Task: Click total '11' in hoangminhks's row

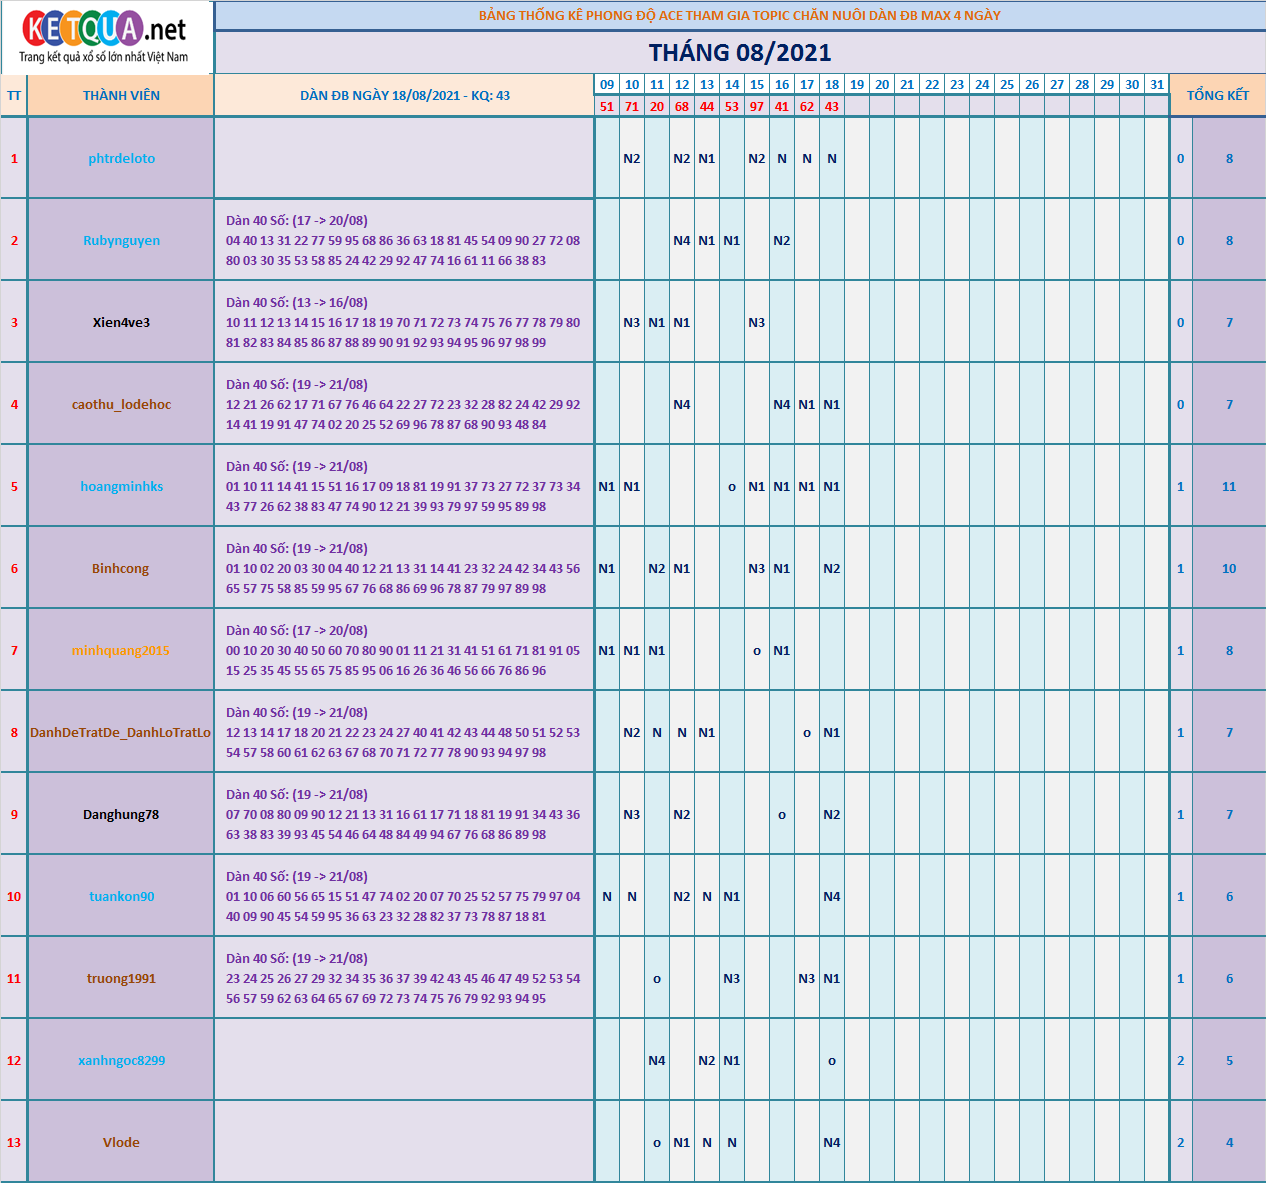Action: pos(1229,487)
